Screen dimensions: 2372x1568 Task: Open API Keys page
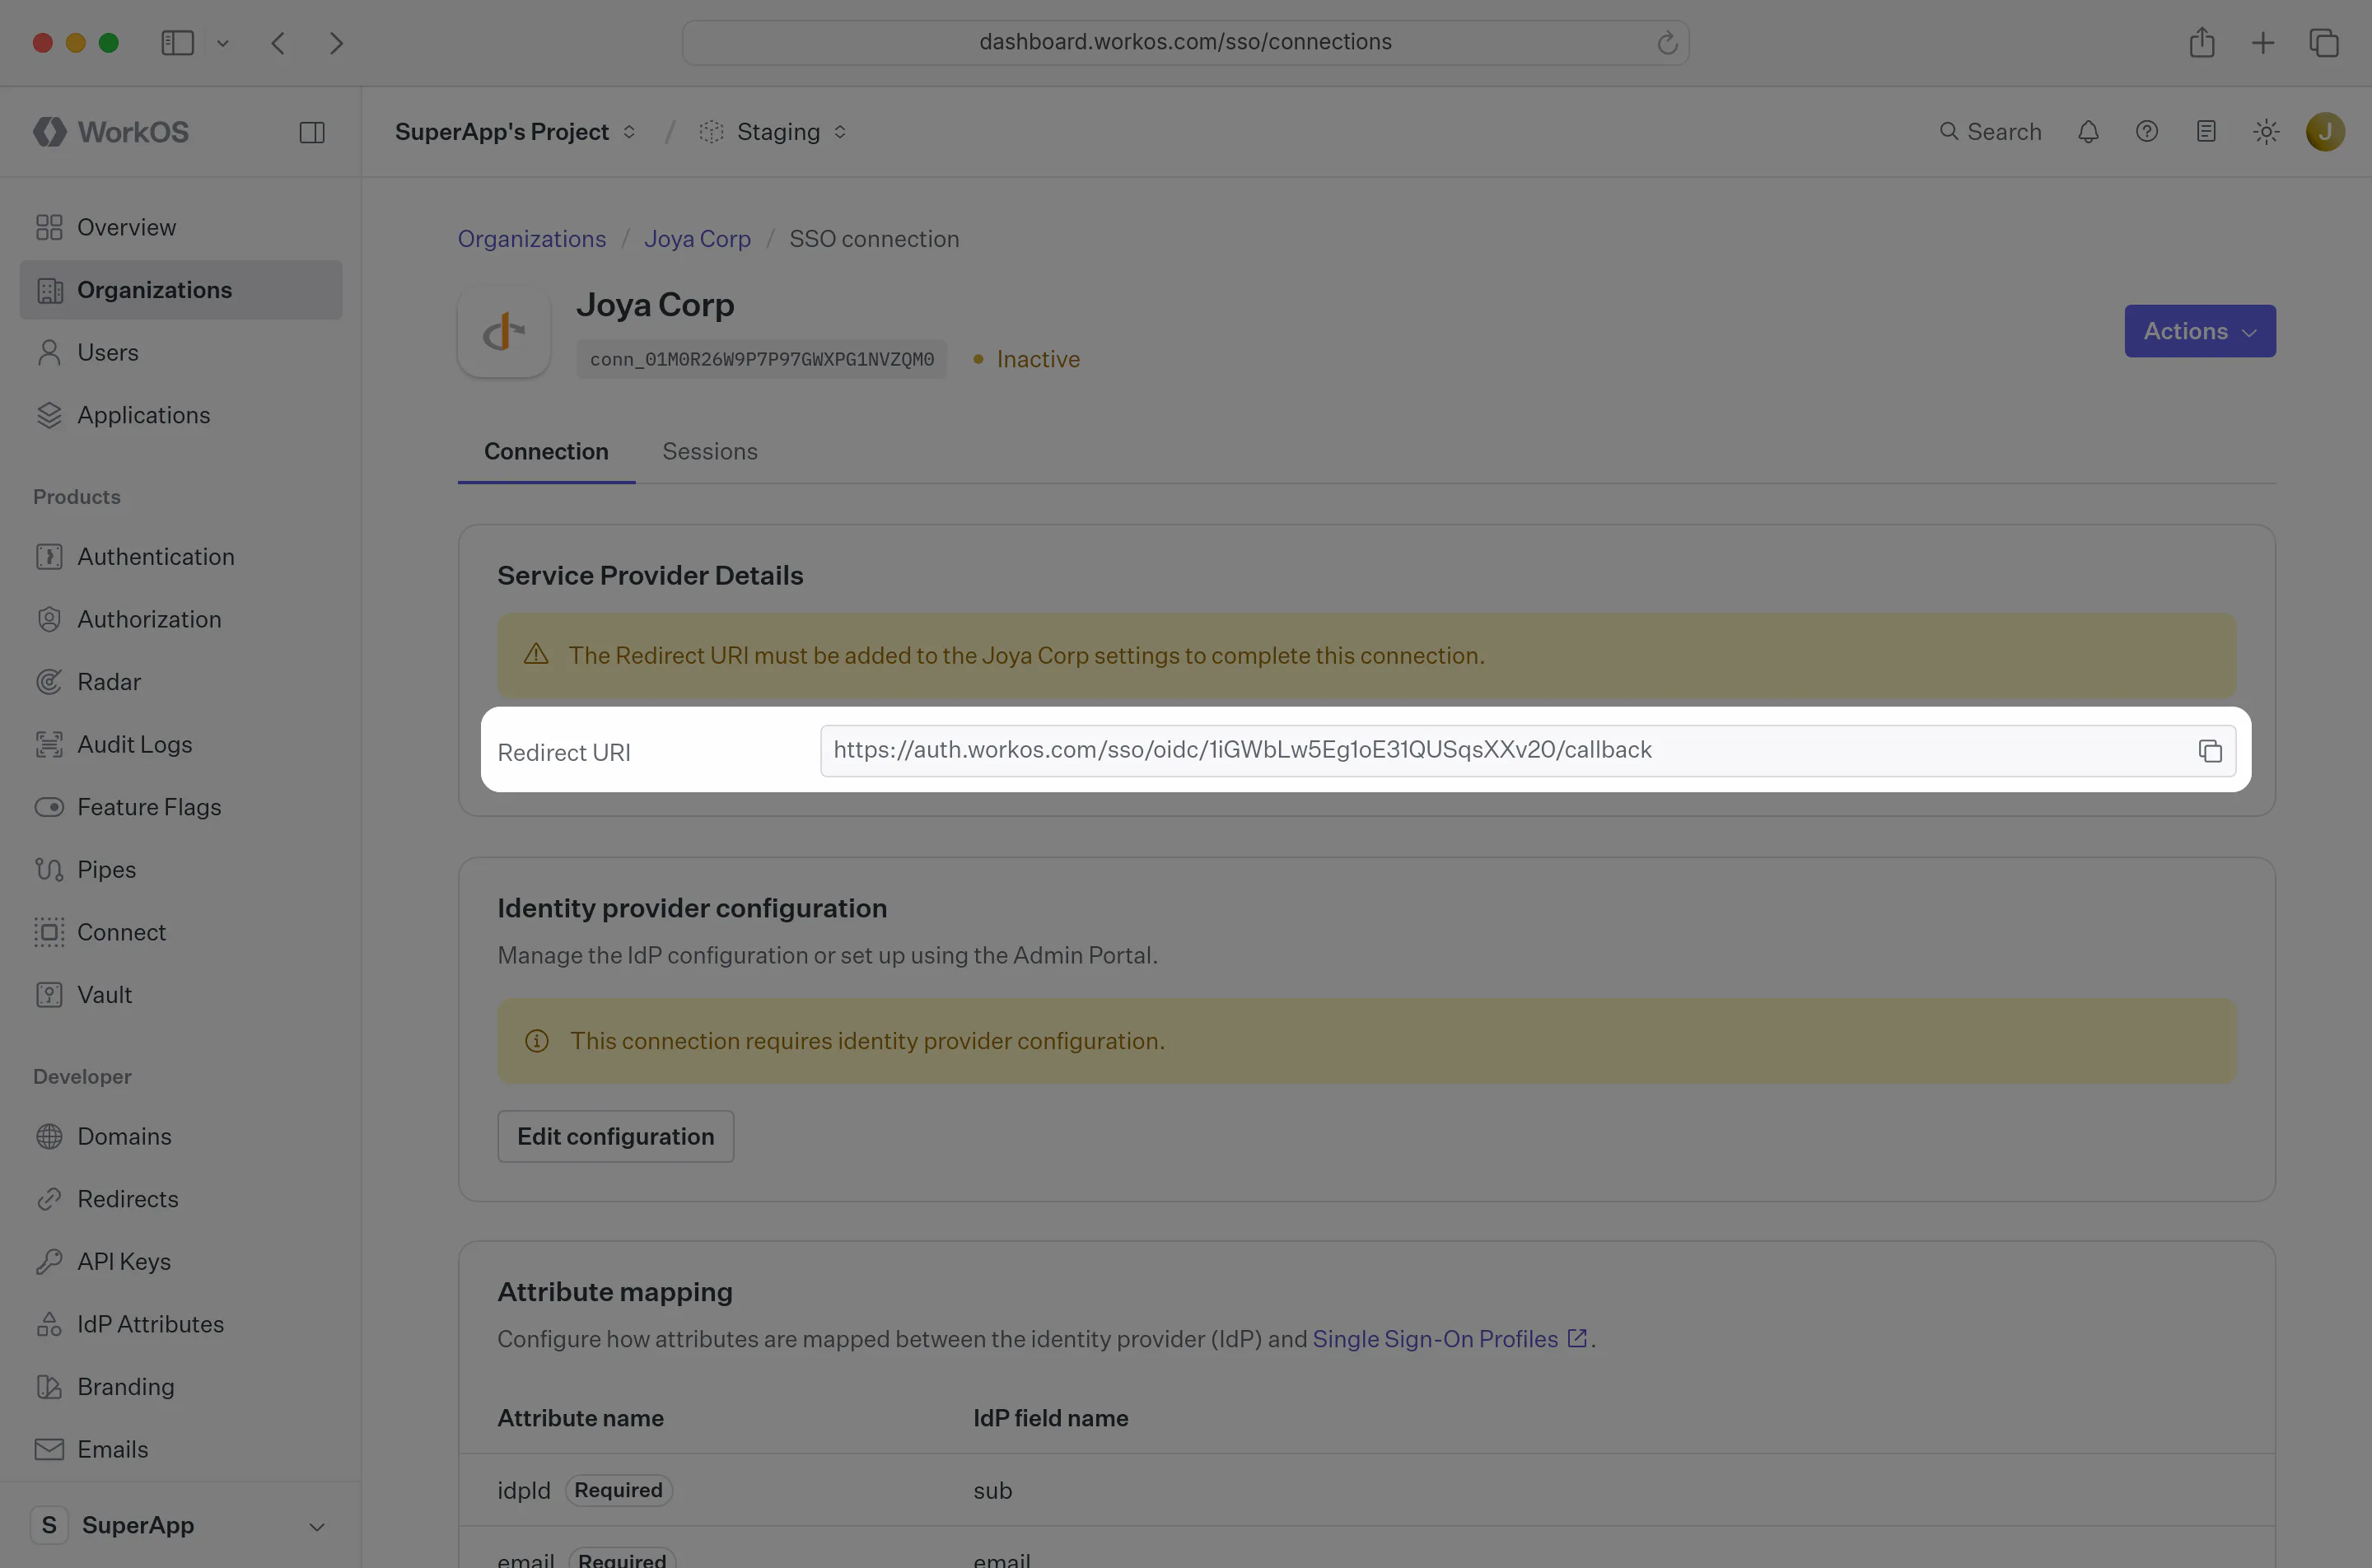pos(181,1262)
